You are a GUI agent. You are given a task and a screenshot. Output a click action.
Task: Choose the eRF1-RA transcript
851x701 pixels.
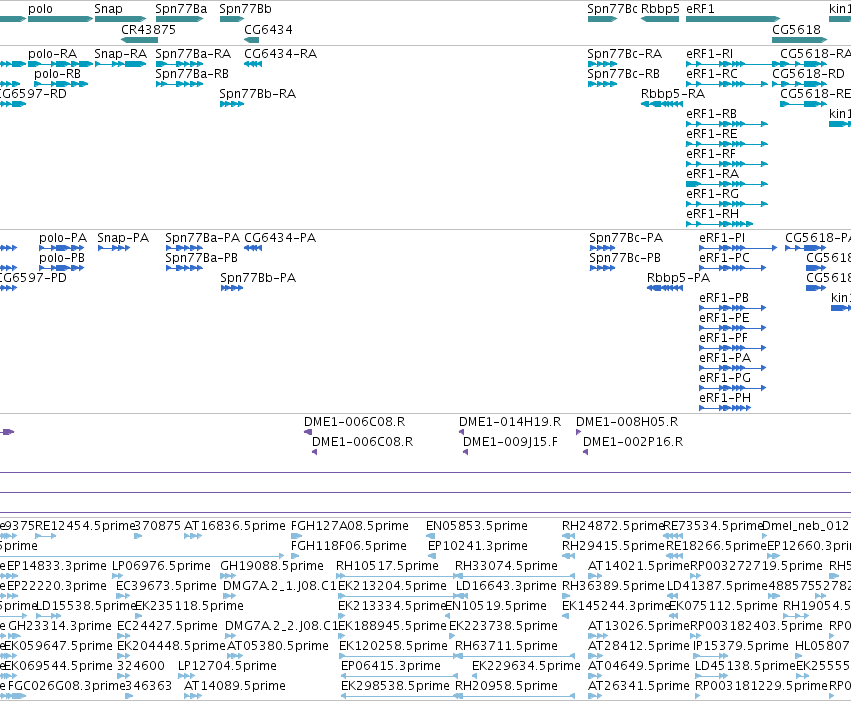pos(727,184)
